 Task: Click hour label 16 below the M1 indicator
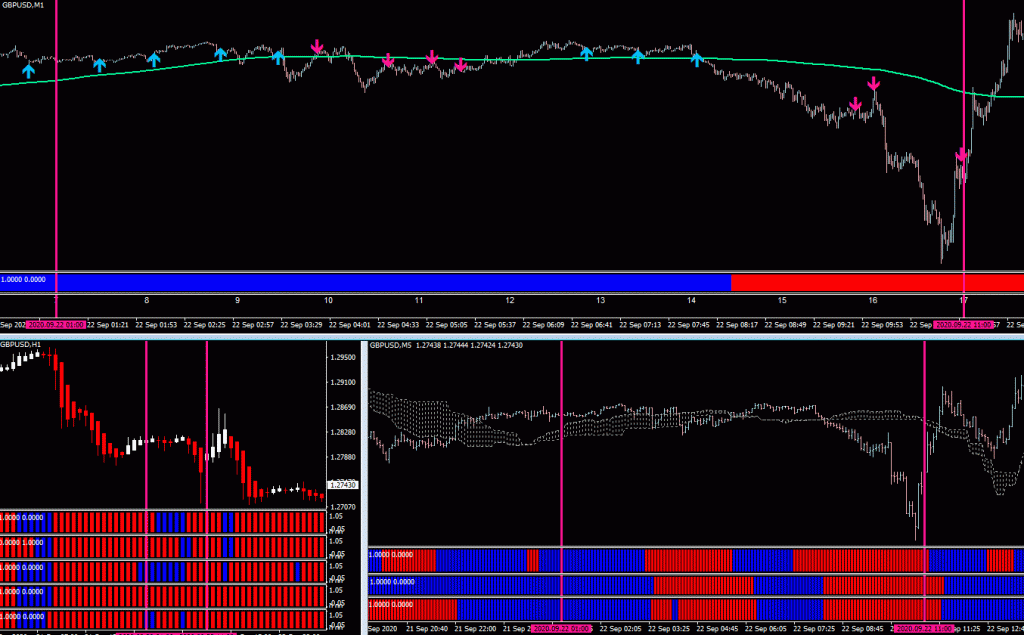872,301
